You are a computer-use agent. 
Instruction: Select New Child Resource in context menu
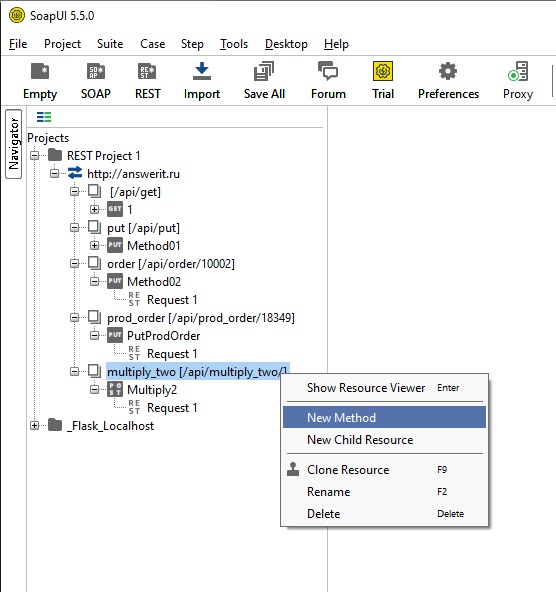384,439
